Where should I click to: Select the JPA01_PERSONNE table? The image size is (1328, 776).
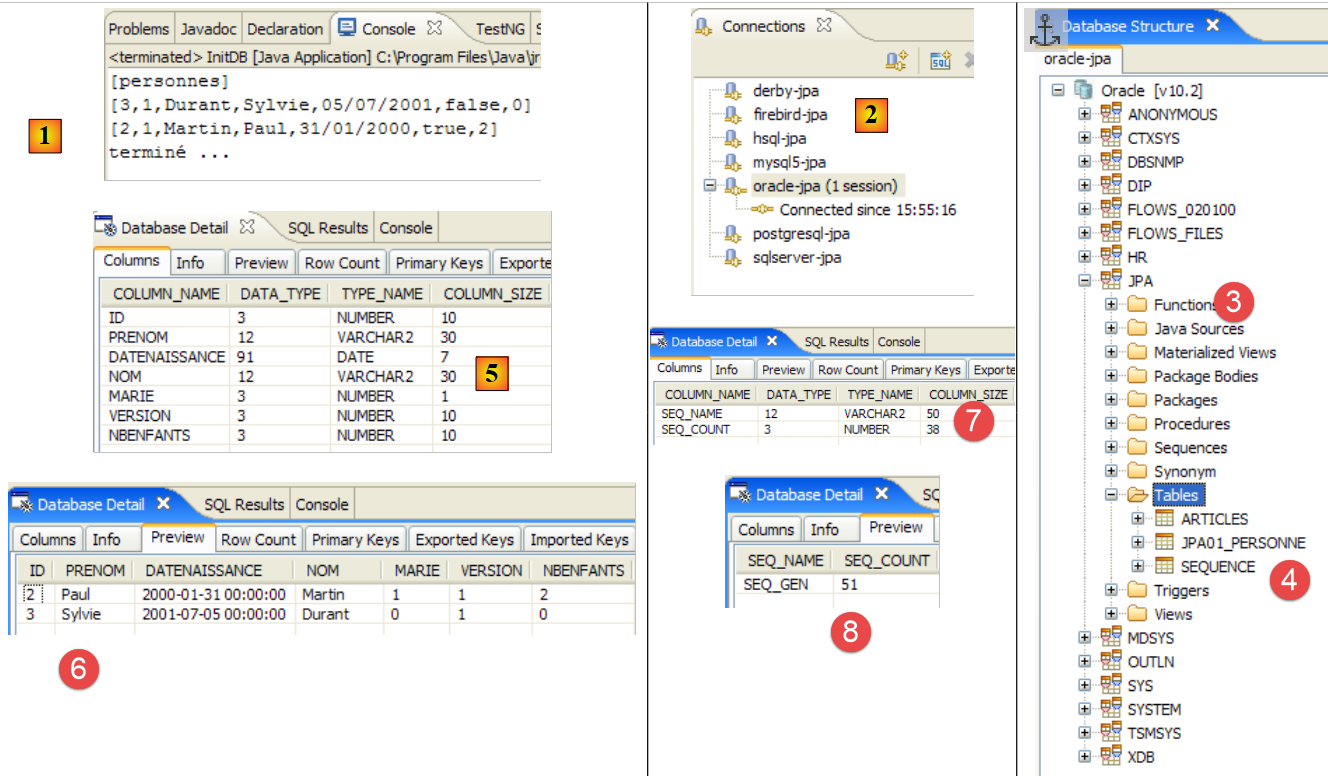(x=1242, y=543)
